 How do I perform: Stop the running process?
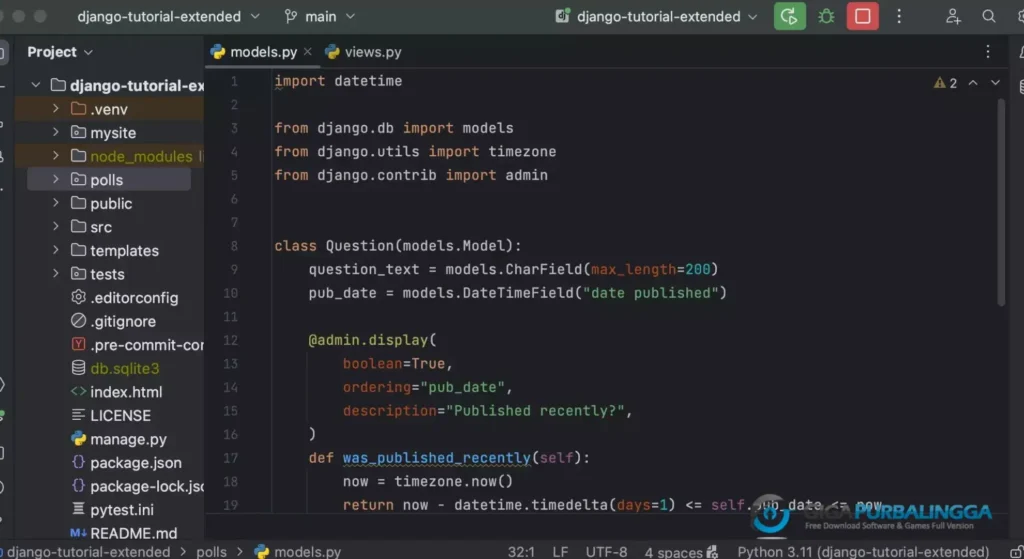[x=862, y=16]
